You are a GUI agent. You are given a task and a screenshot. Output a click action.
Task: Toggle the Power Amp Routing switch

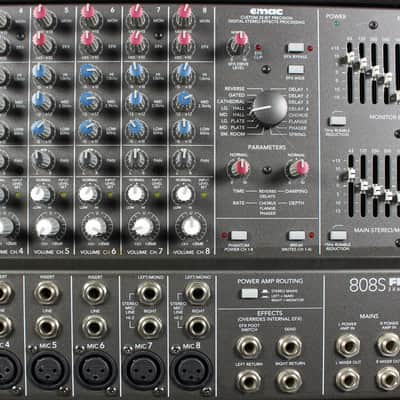[250, 293]
